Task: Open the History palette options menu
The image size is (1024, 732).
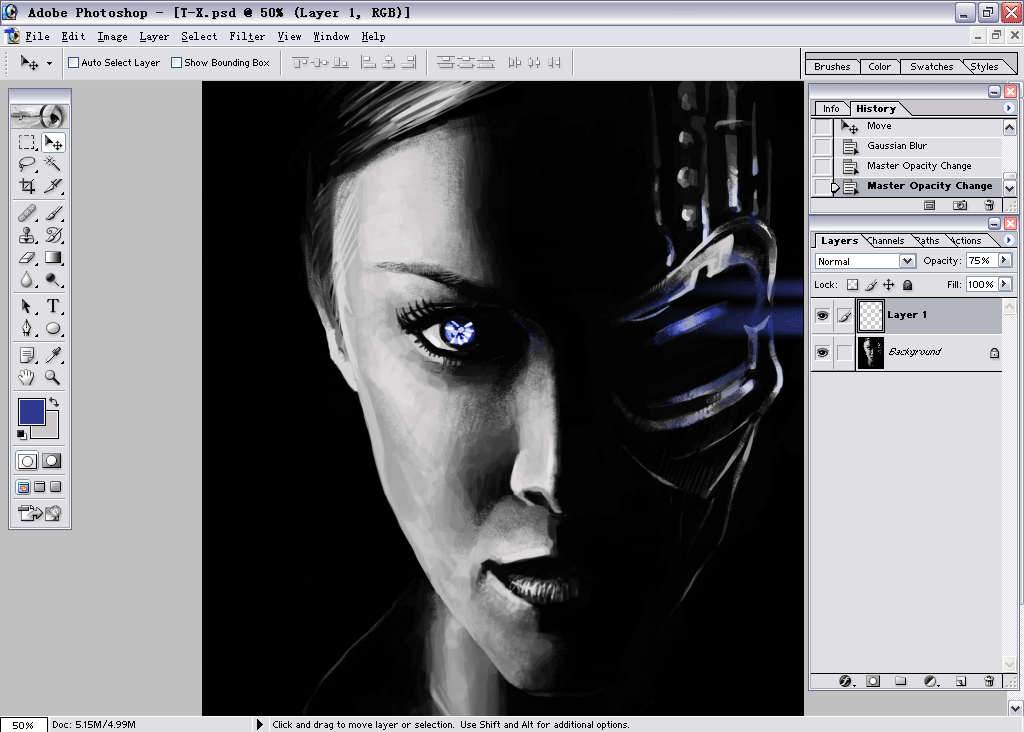Action: coord(1008,108)
